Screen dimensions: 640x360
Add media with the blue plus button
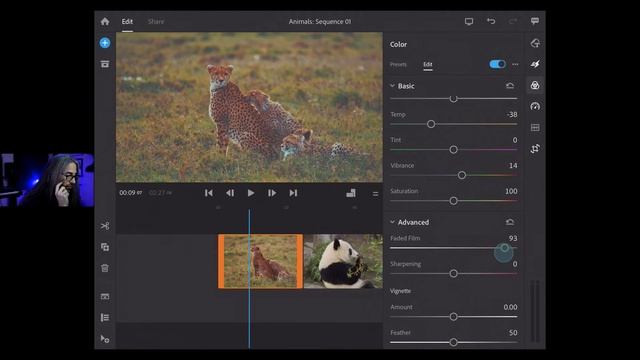tap(105, 43)
